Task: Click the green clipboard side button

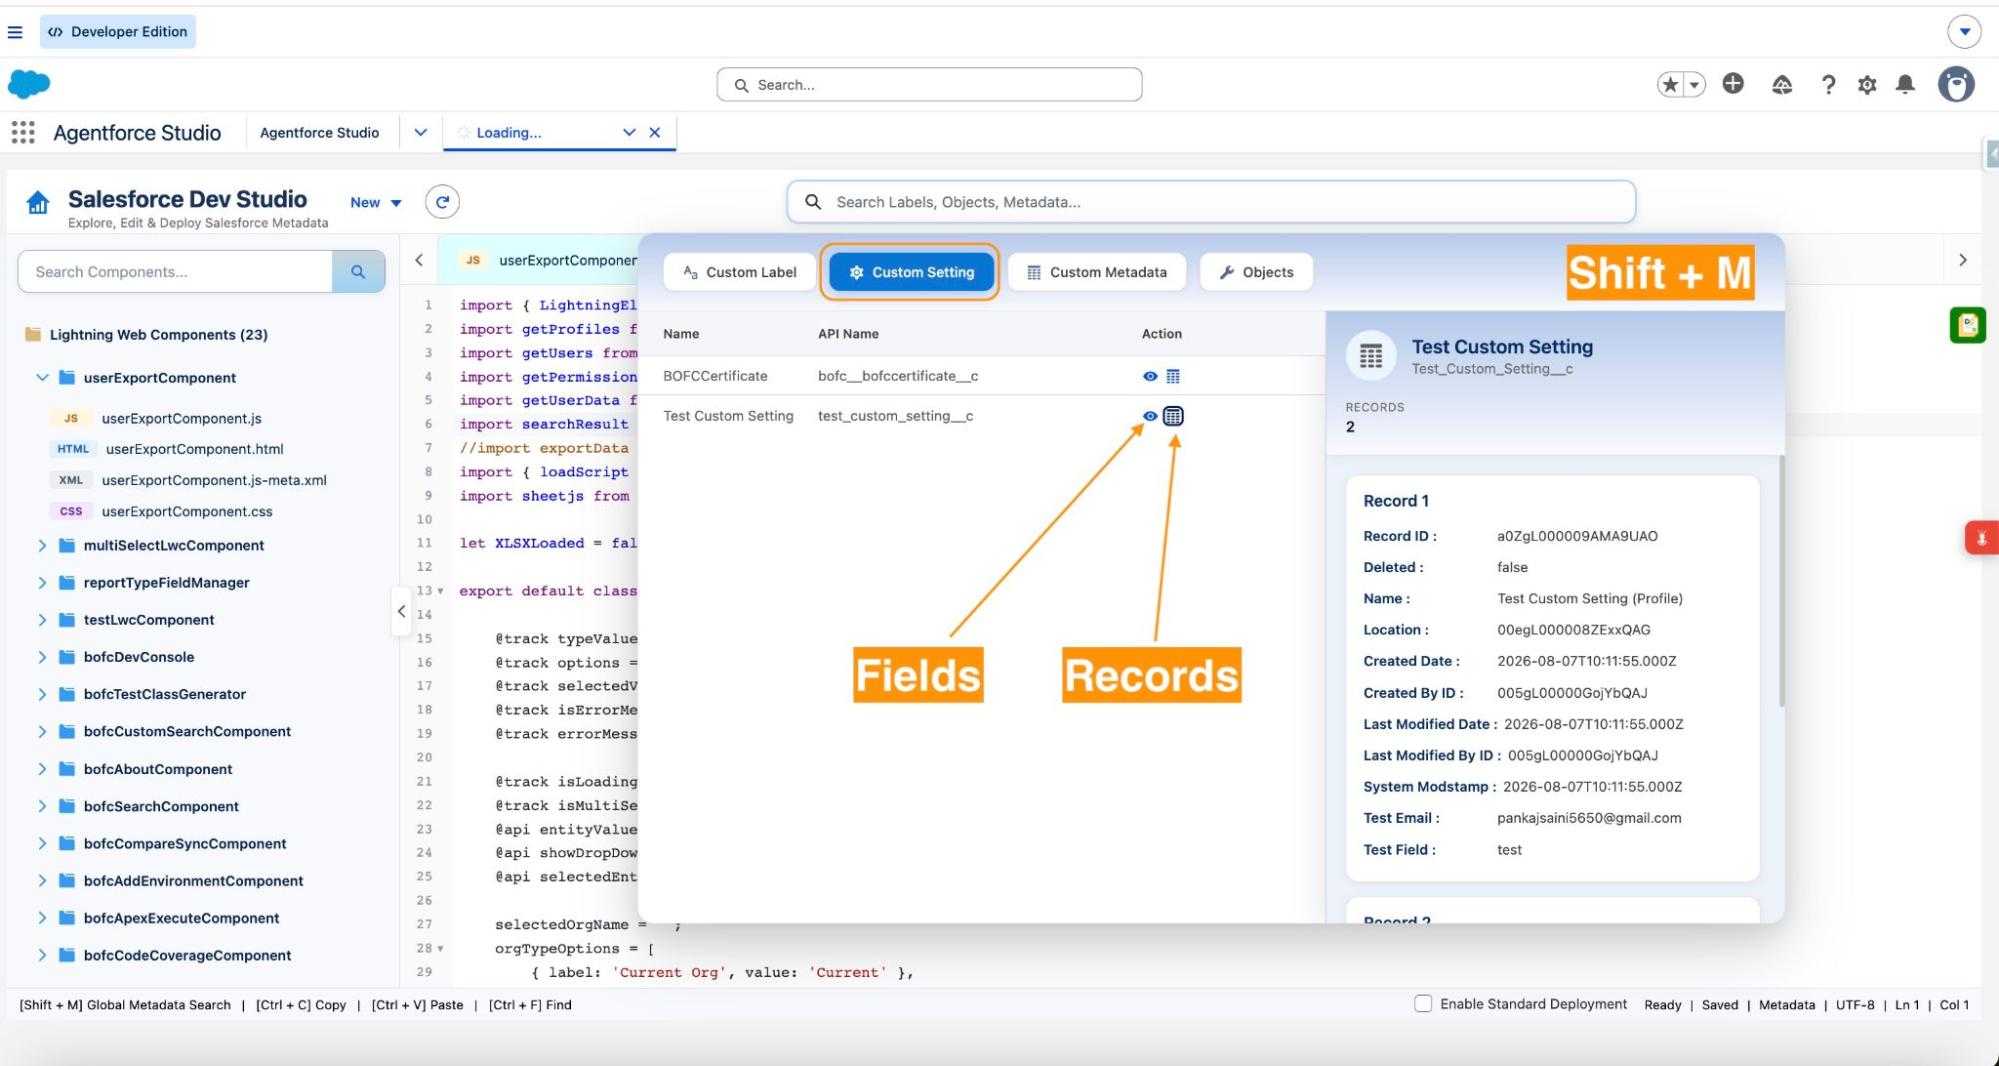Action: click(x=1967, y=325)
